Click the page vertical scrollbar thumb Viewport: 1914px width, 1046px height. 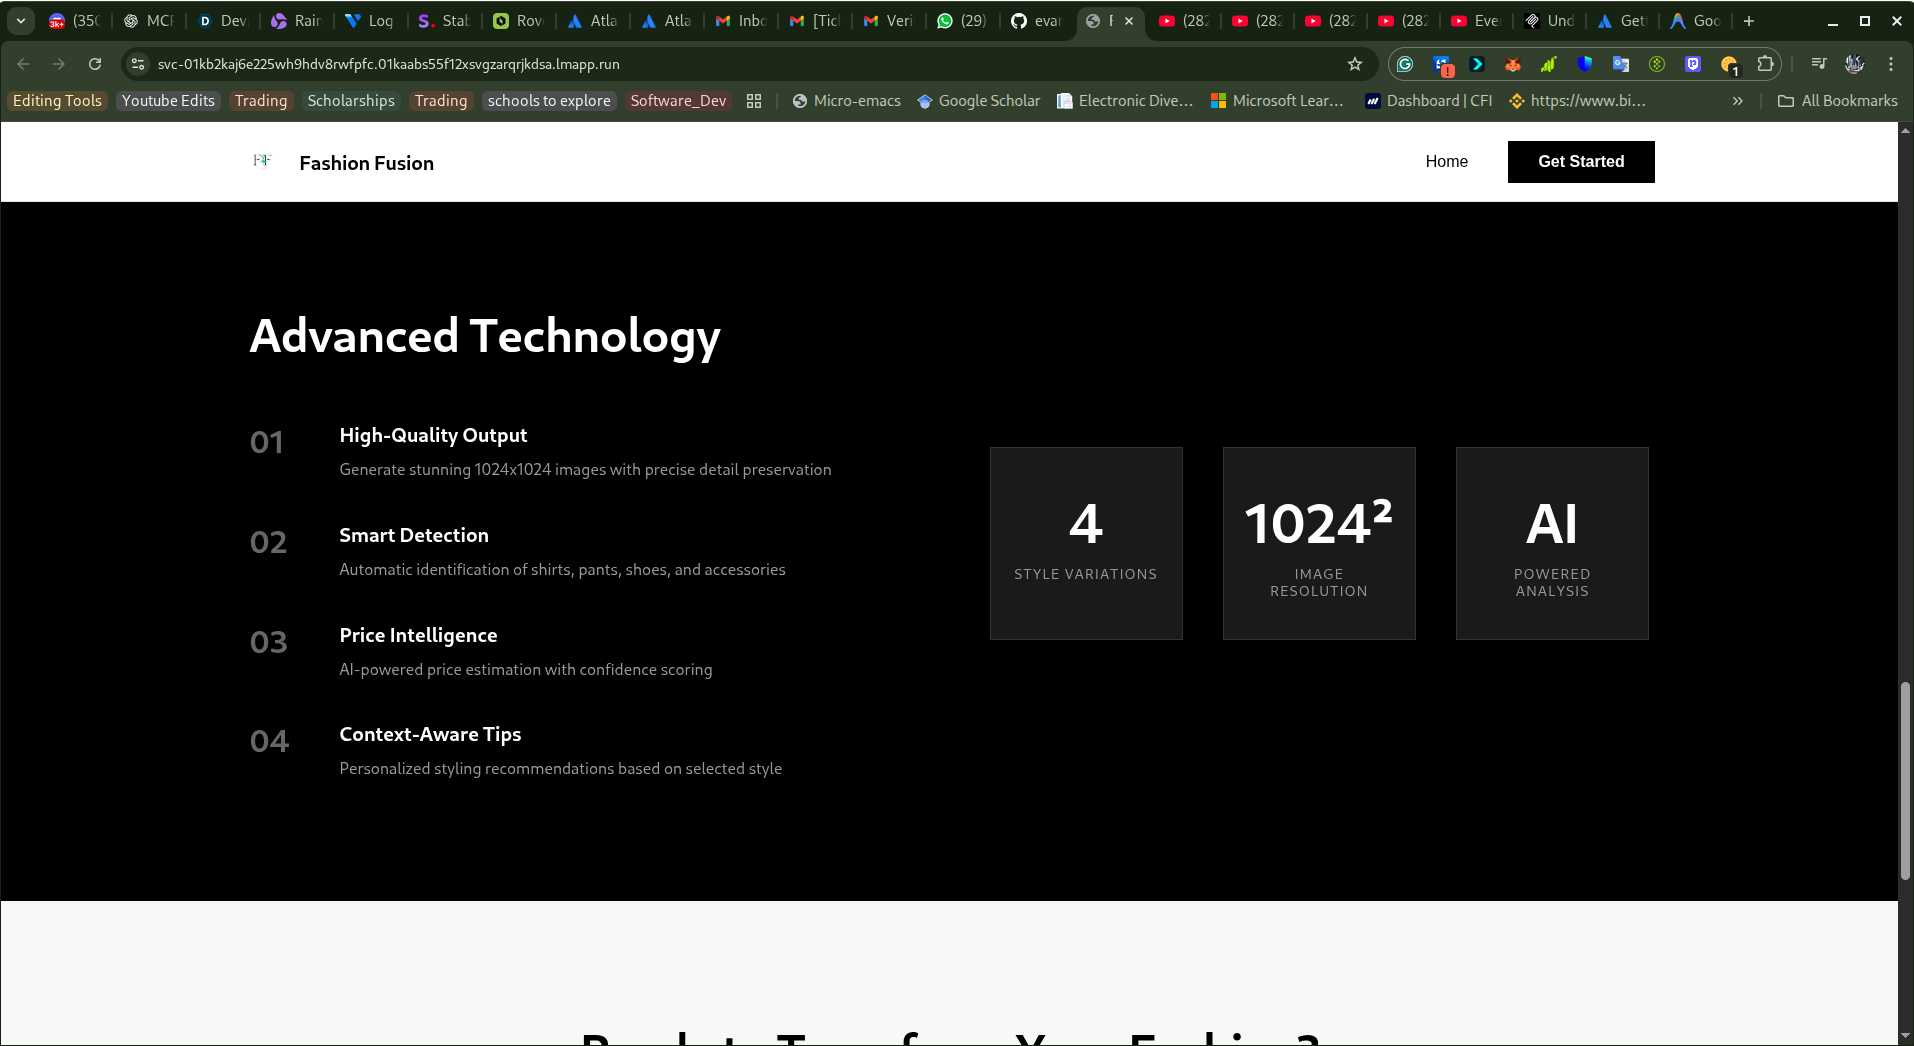point(1906,781)
